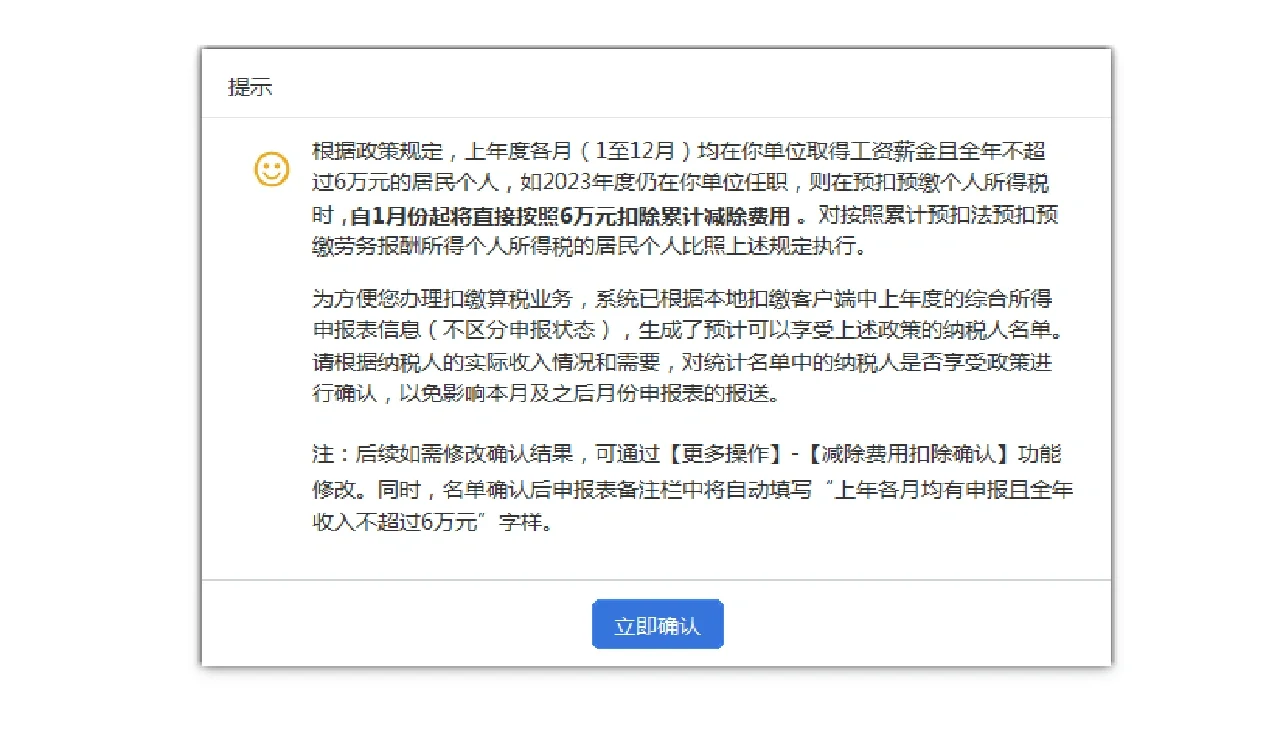The width and height of the screenshot is (1280, 736).
Task: Click the yellow smiley face icon
Action: [x=272, y=169]
